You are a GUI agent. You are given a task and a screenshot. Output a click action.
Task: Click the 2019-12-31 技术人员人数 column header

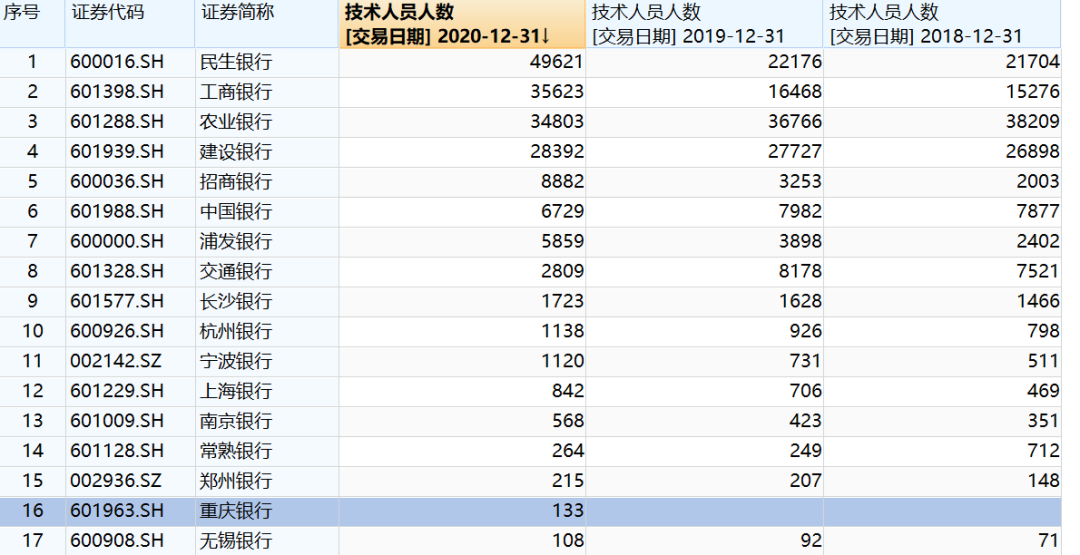click(x=704, y=24)
